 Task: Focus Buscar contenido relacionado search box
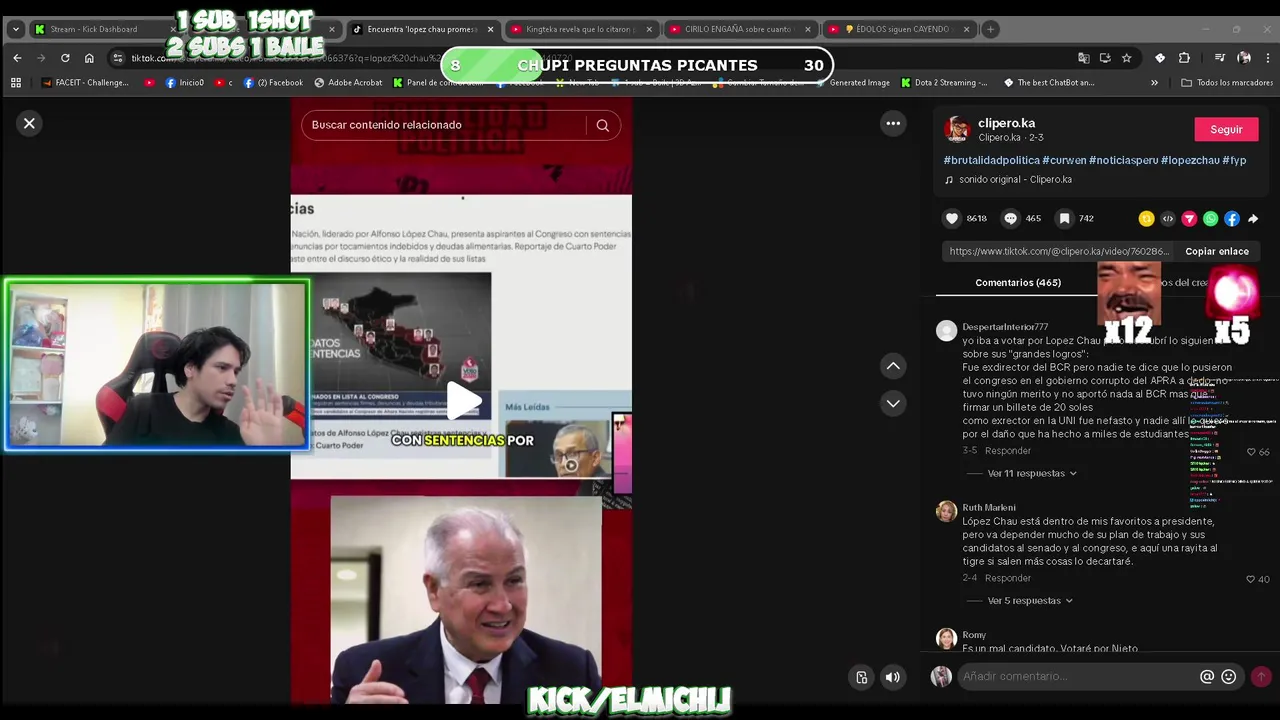[x=445, y=125]
